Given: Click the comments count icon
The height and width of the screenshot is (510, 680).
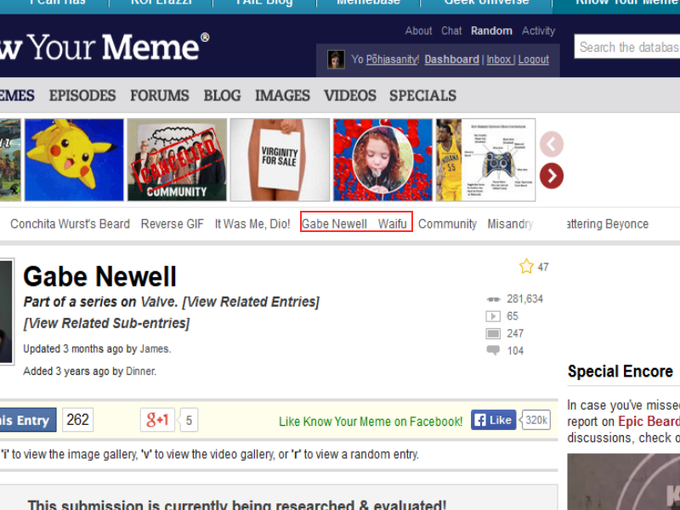Looking at the screenshot, I should [492, 351].
